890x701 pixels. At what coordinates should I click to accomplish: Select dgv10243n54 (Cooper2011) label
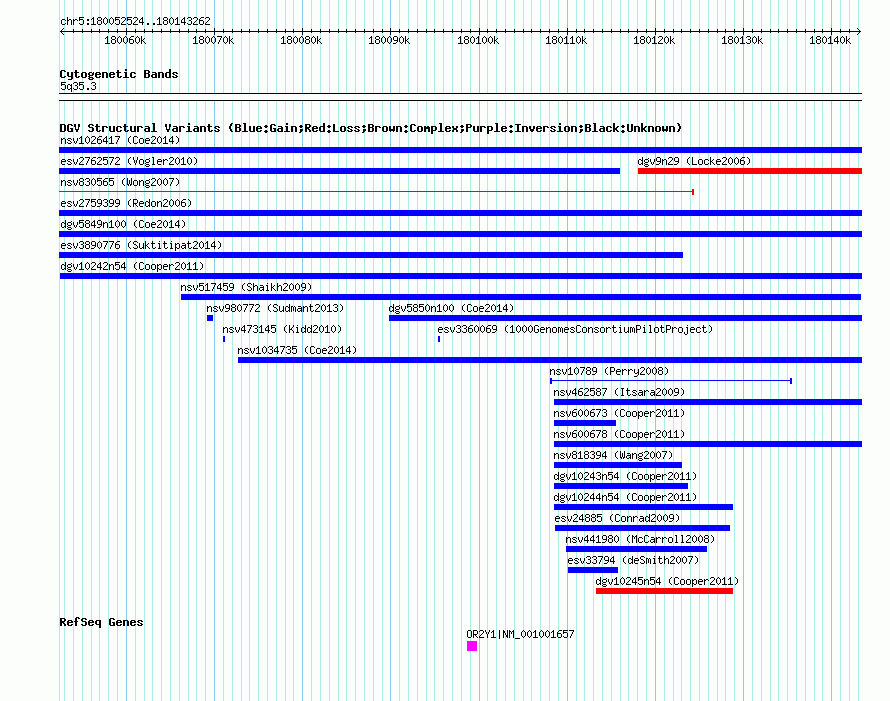pos(625,476)
